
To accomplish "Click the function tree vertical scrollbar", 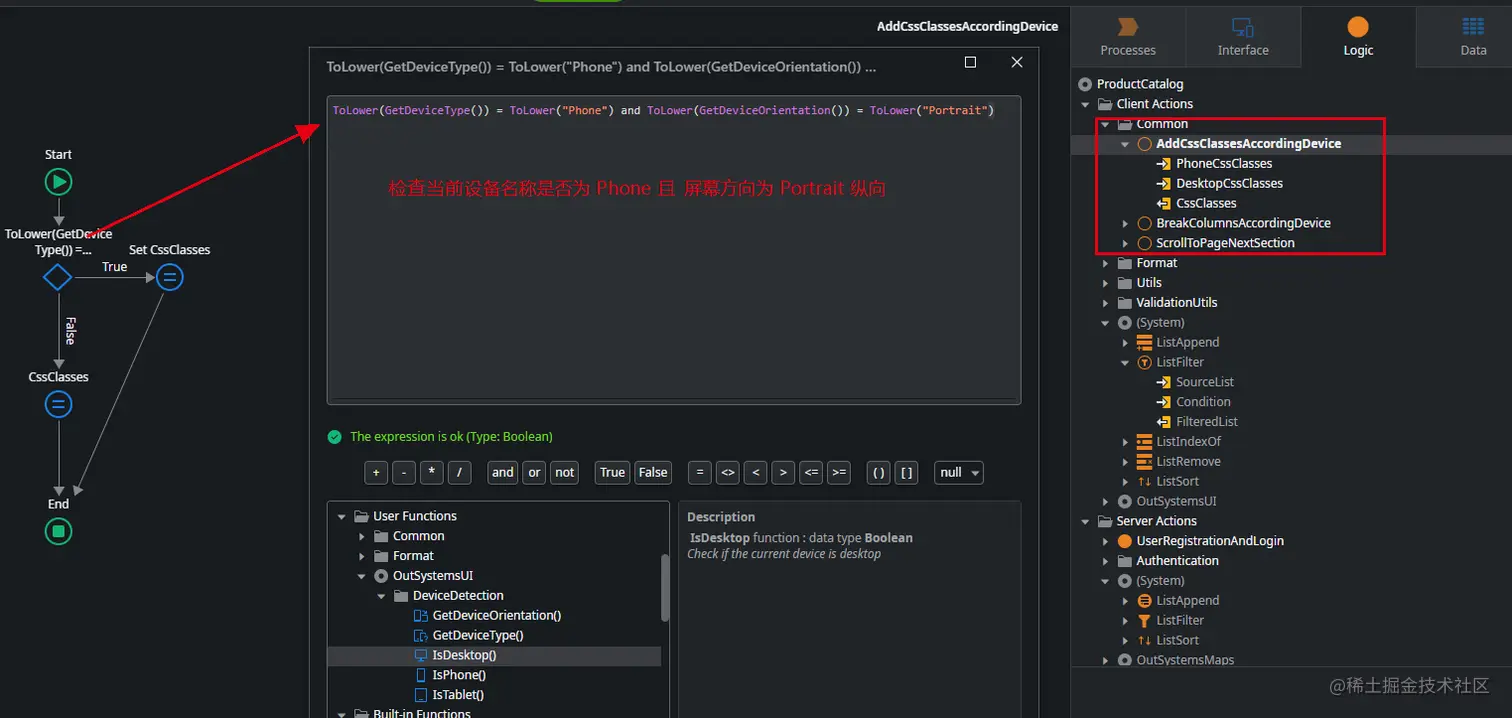I will (665, 587).
